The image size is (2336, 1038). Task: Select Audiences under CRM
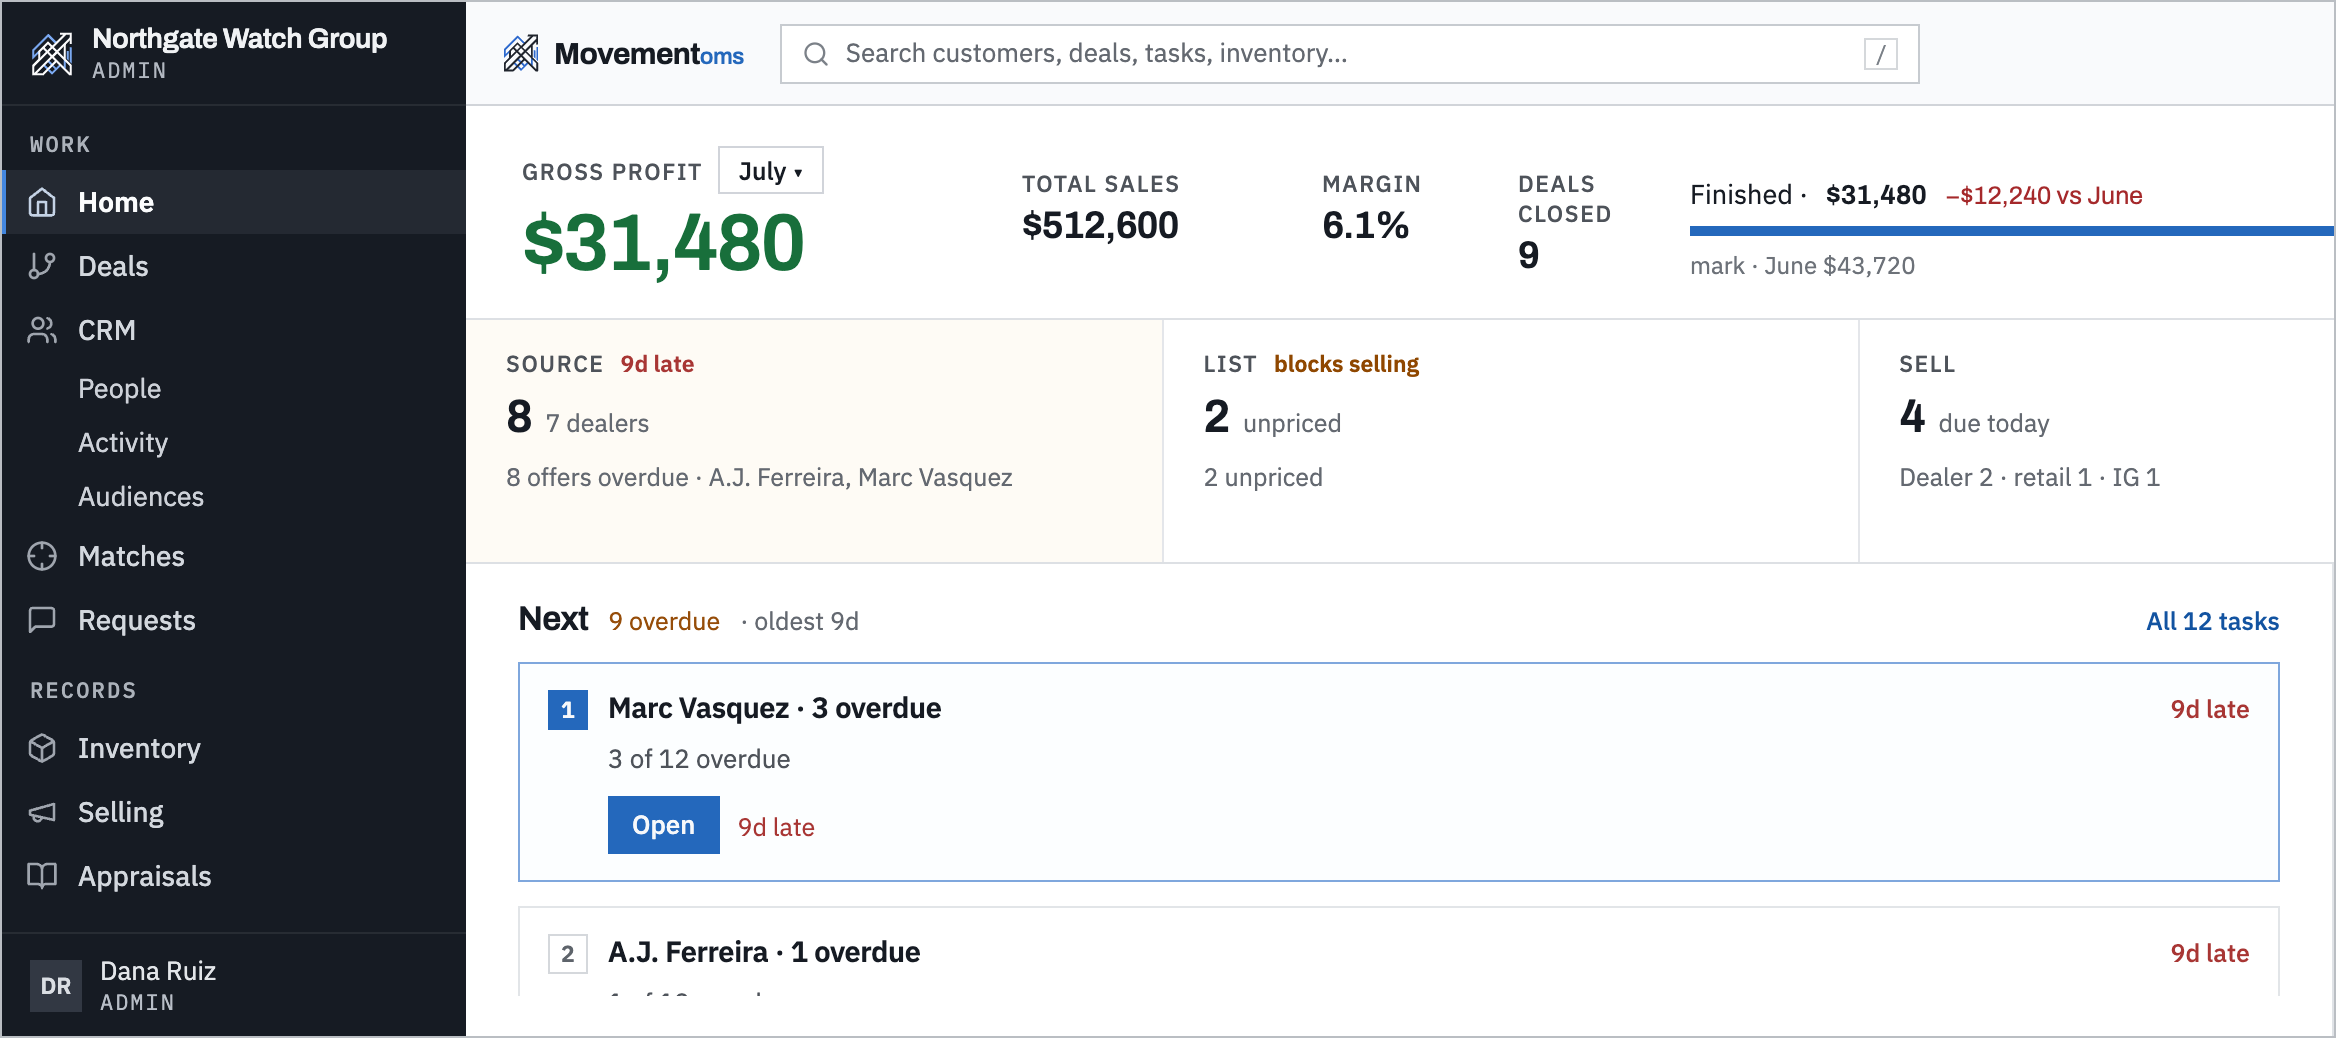click(x=141, y=497)
